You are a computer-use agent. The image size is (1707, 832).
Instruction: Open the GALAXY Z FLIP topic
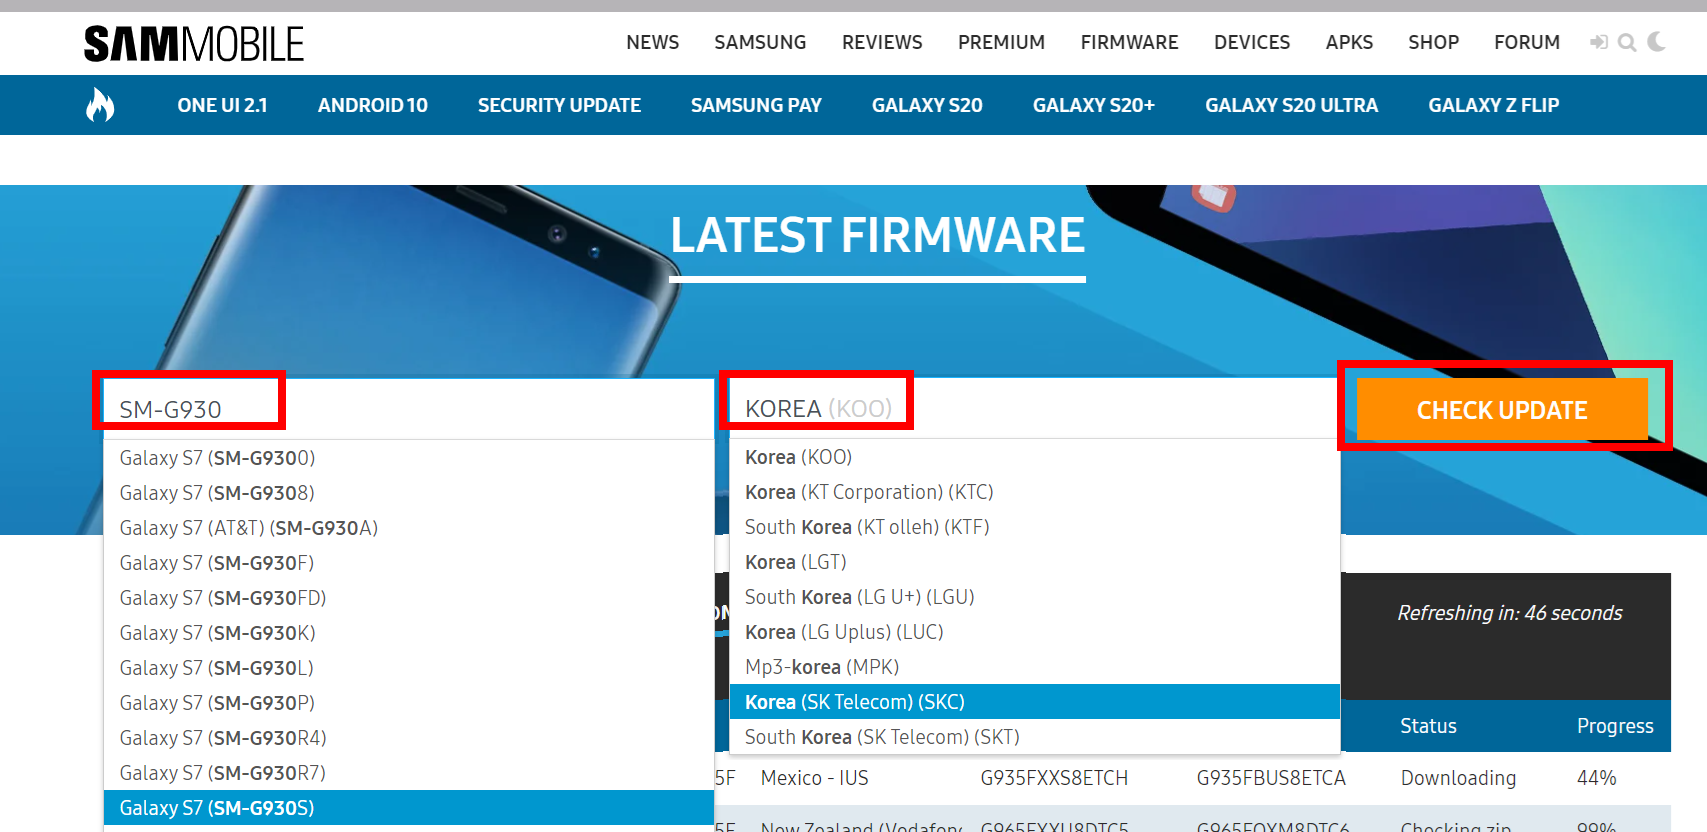click(x=1494, y=105)
